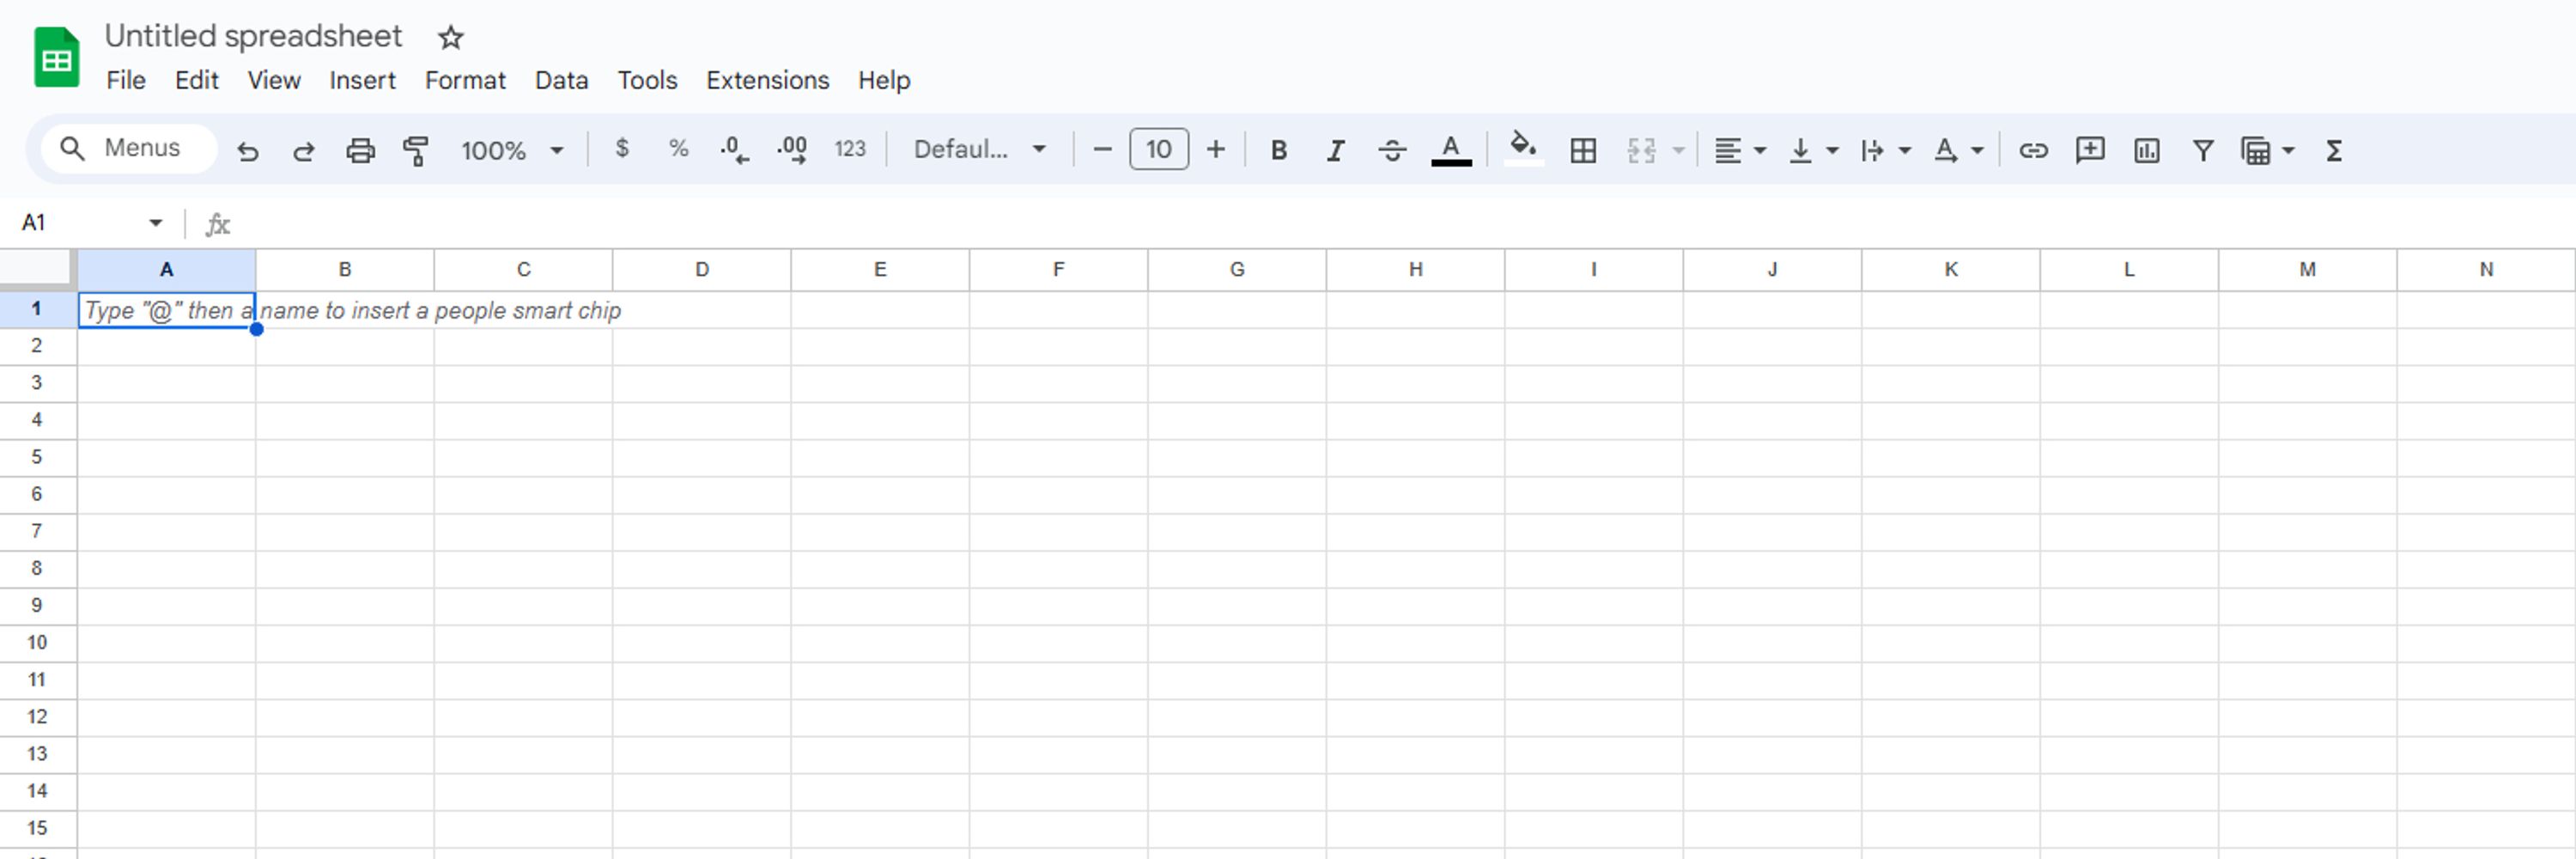Increase font size plus button
Viewport: 2576px width, 859px height.
click(x=1215, y=149)
